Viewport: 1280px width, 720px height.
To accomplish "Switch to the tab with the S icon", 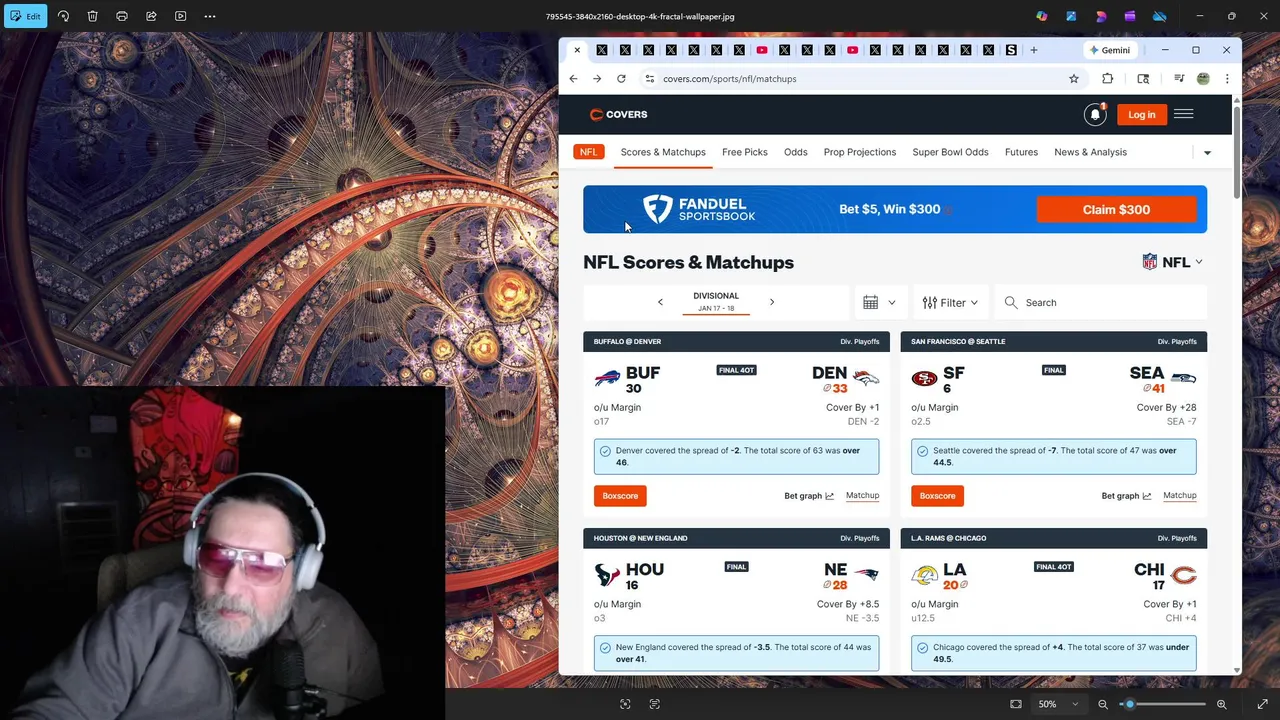I will 1011,50.
